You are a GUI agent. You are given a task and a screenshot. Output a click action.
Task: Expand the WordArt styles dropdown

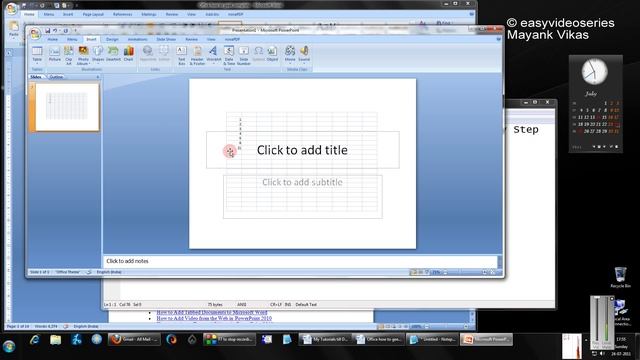pyautogui.click(x=213, y=55)
